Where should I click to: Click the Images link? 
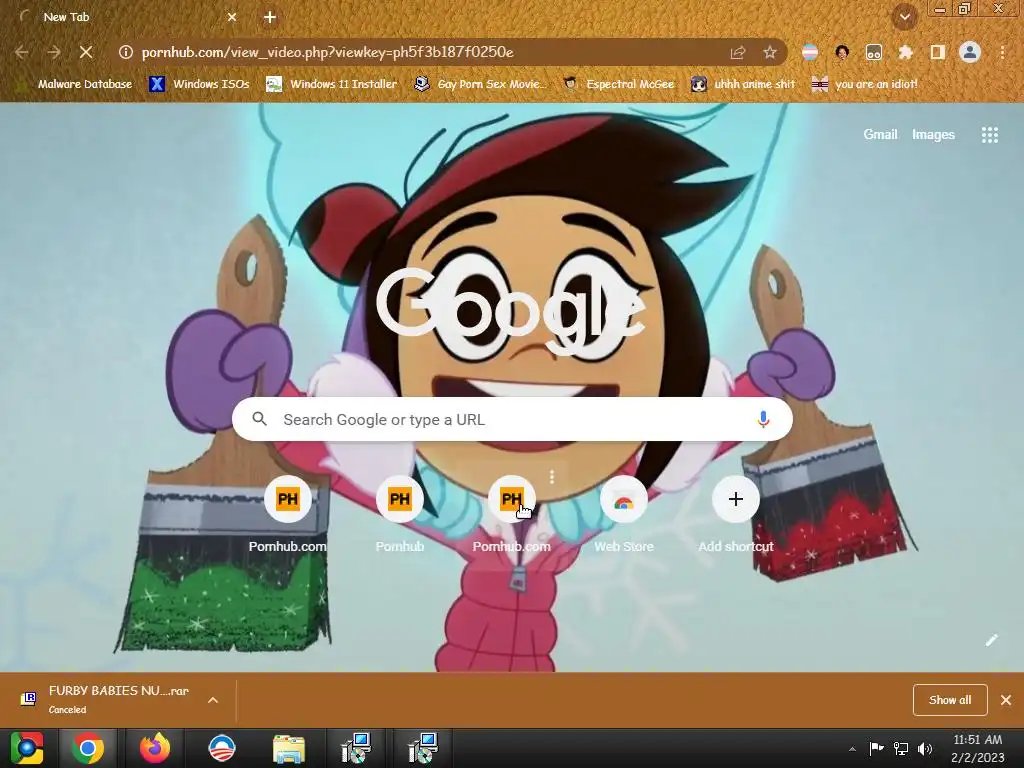coord(933,135)
